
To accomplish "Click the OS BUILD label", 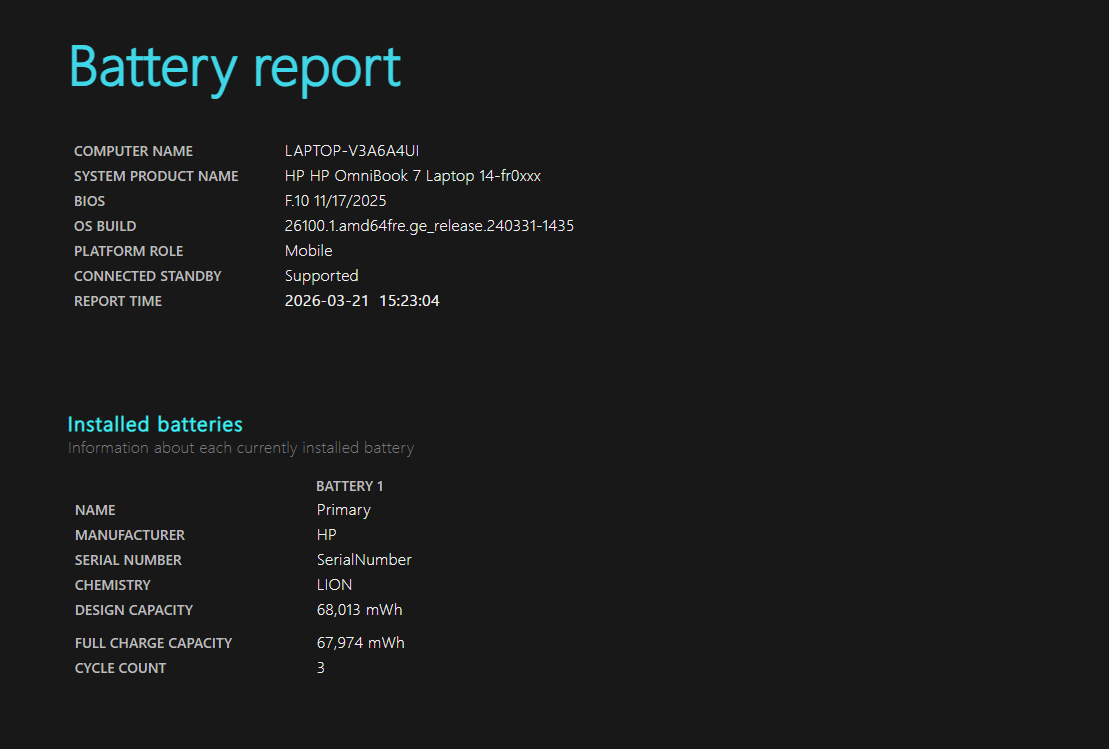I will (x=105, y=226).
